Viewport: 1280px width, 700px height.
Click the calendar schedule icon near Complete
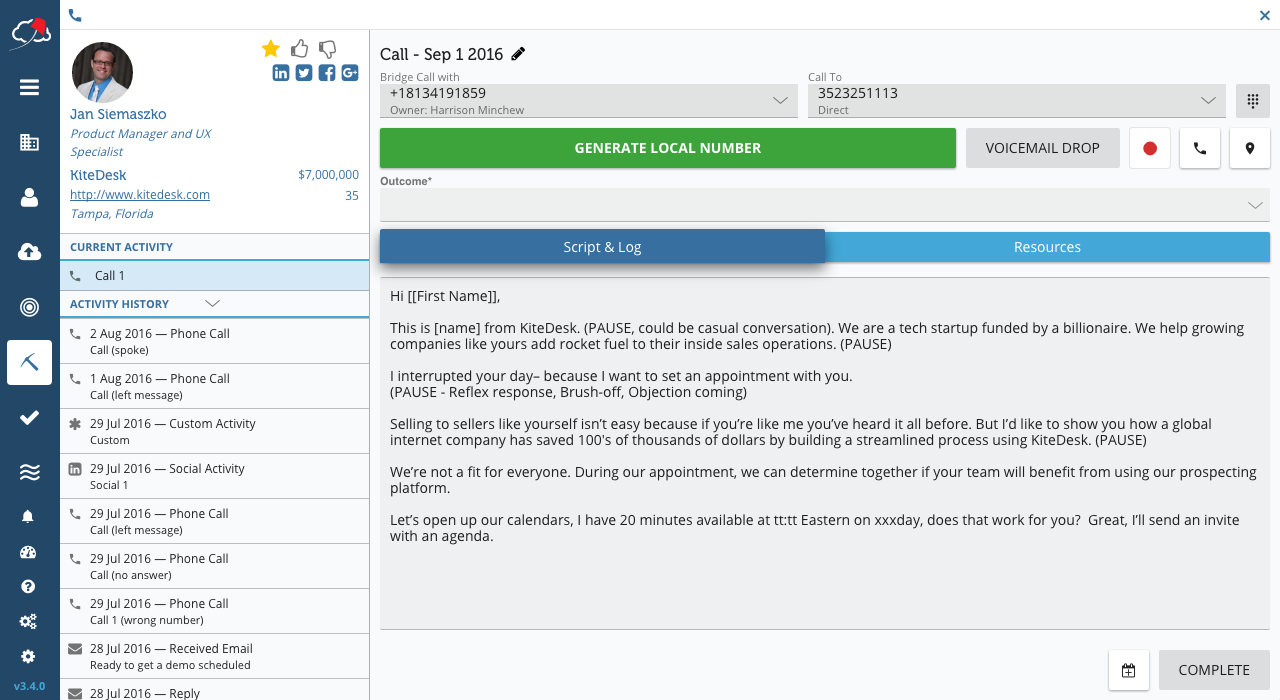coord(1128,670)
